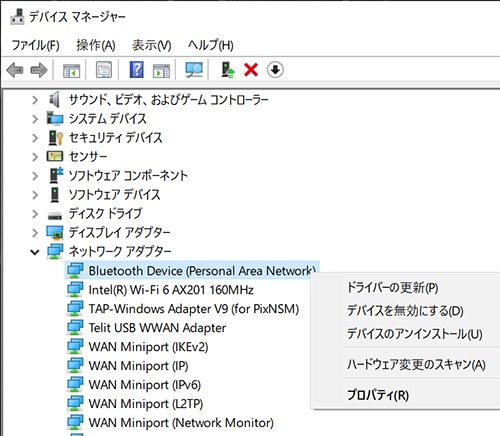500x436 pixels.
Task: Click the ソフトウェア コンポーネント category icon
Action: point(56,175)
